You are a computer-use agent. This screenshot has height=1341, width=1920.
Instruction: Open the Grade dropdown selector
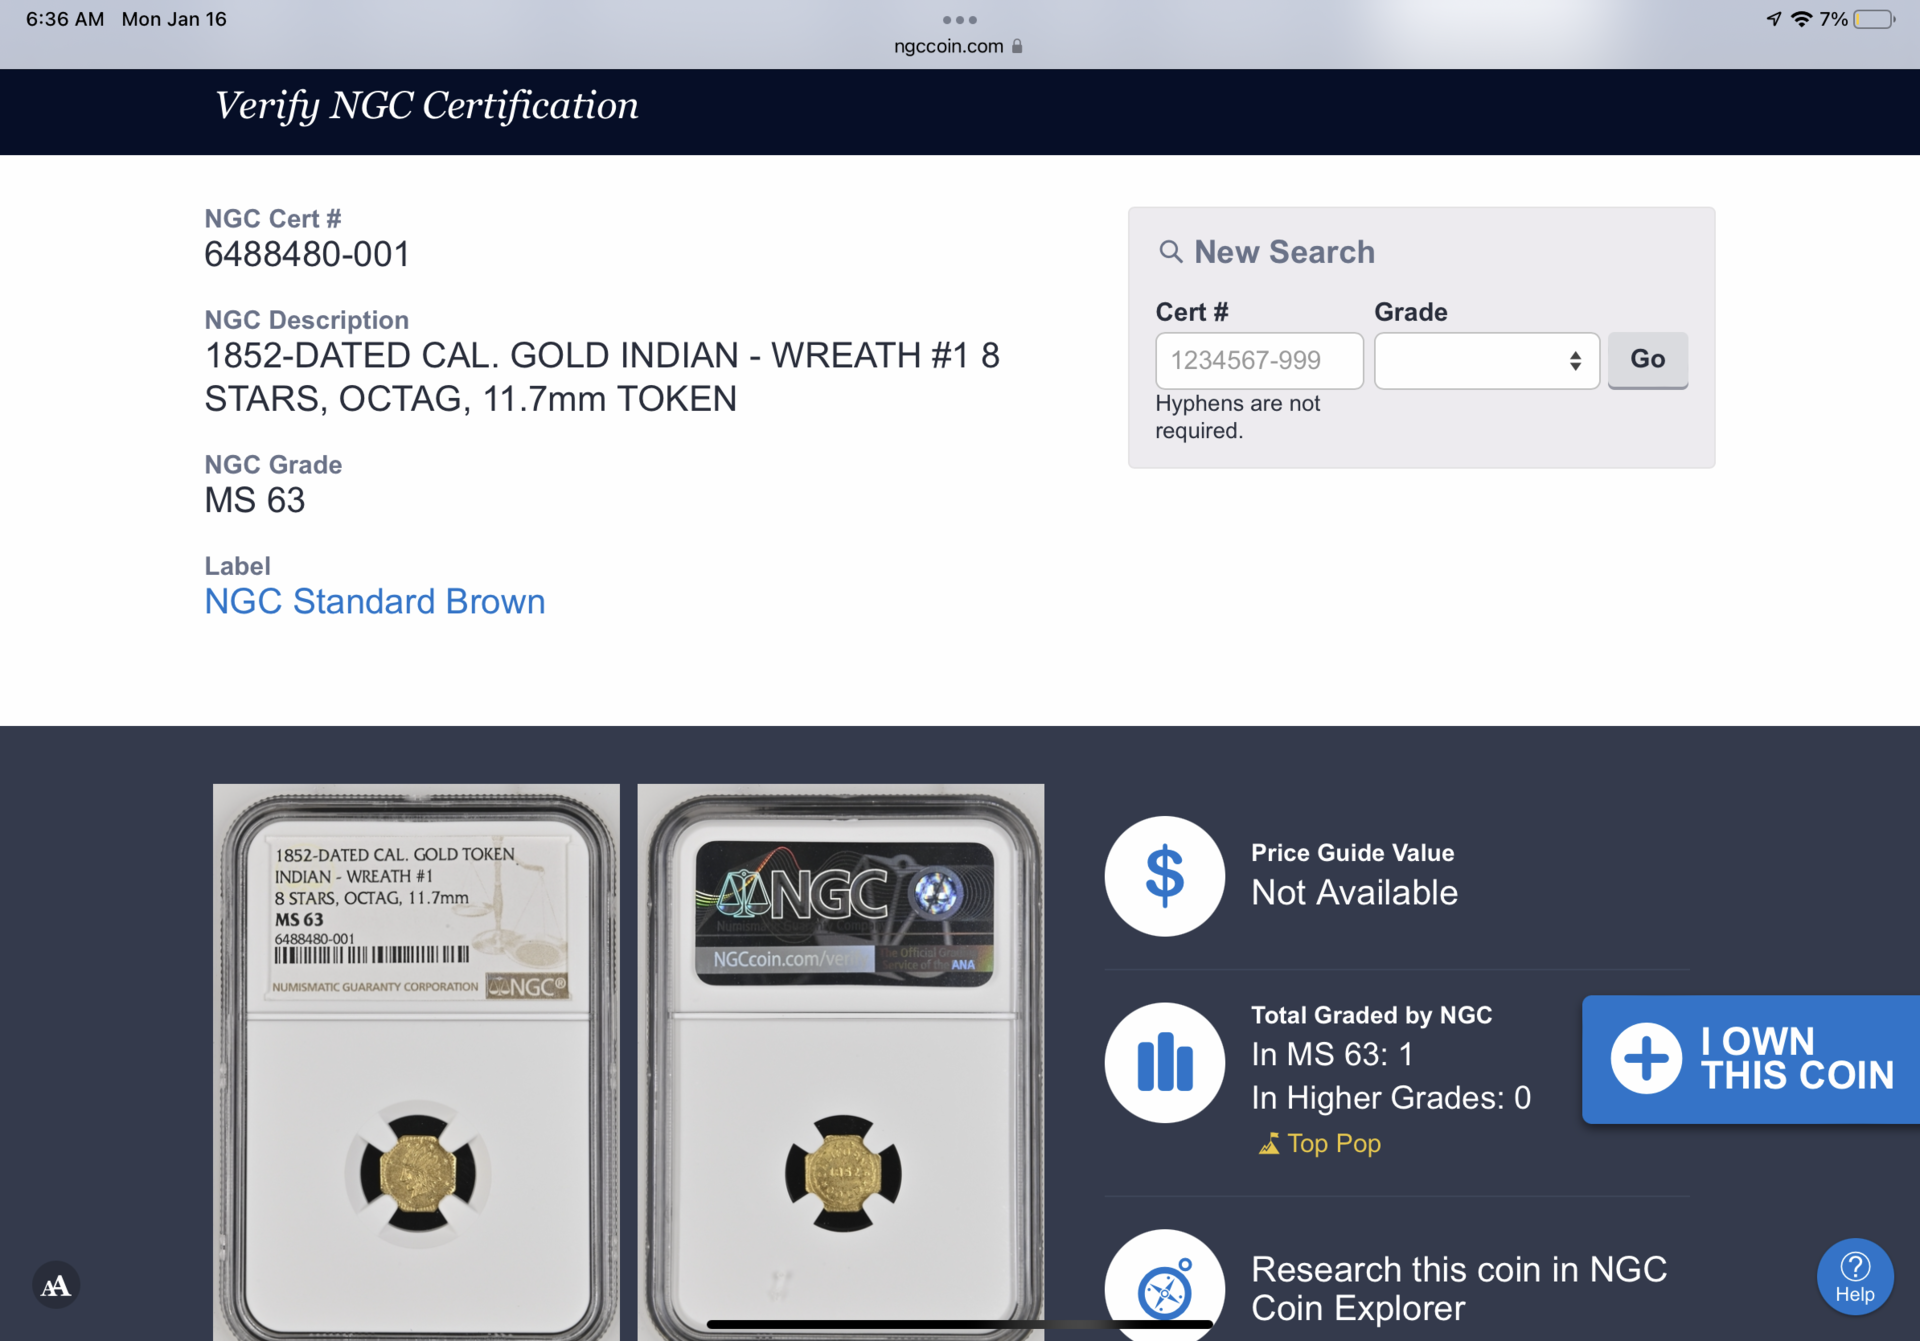[1487, 360]
